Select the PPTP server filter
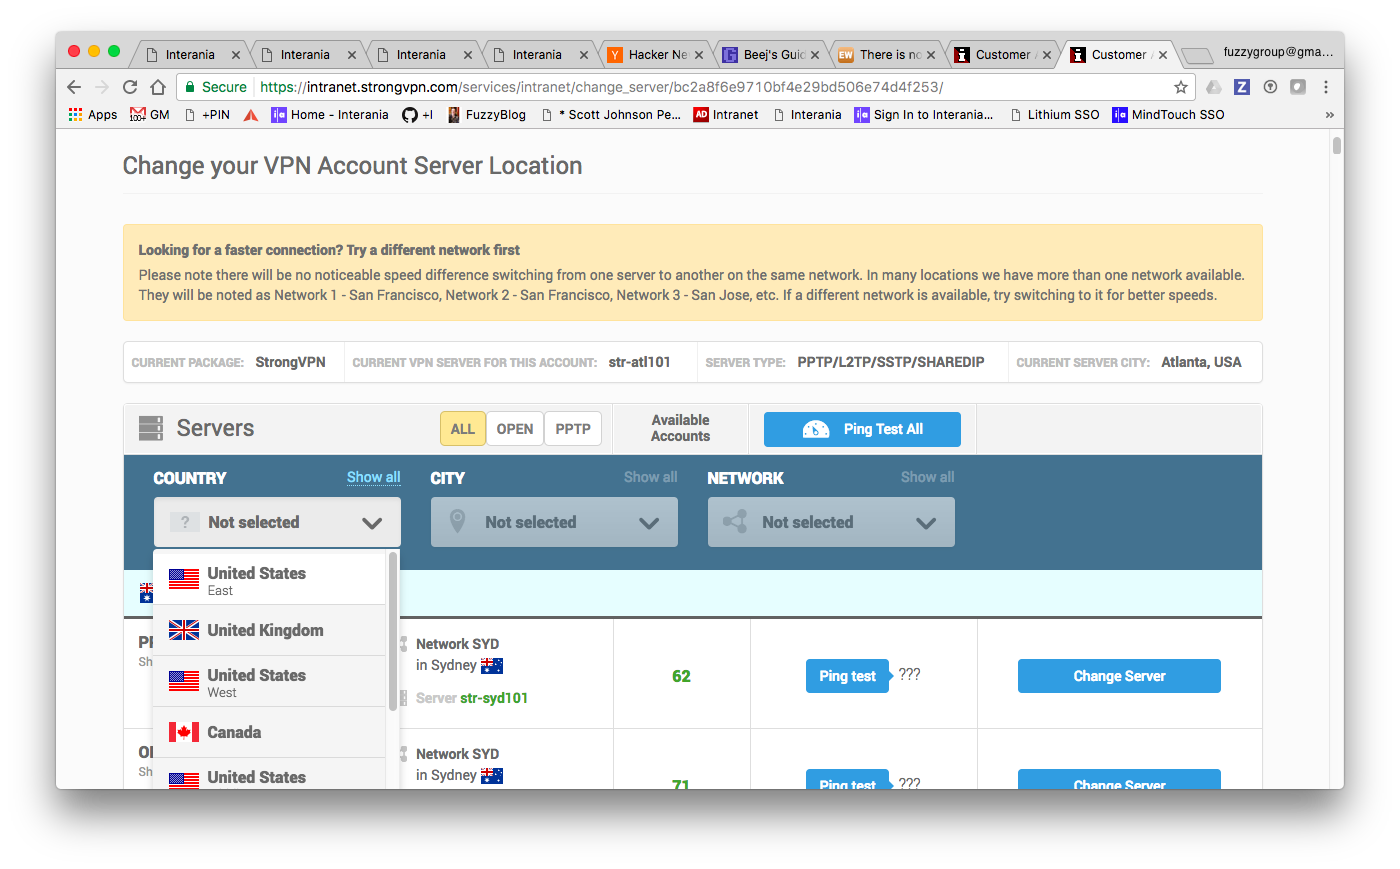The width and height of the screenshot is (1400, 869). click(573, 429)
